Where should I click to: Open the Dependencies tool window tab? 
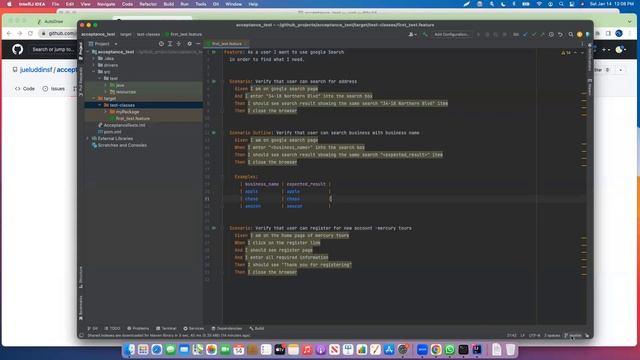227,328
